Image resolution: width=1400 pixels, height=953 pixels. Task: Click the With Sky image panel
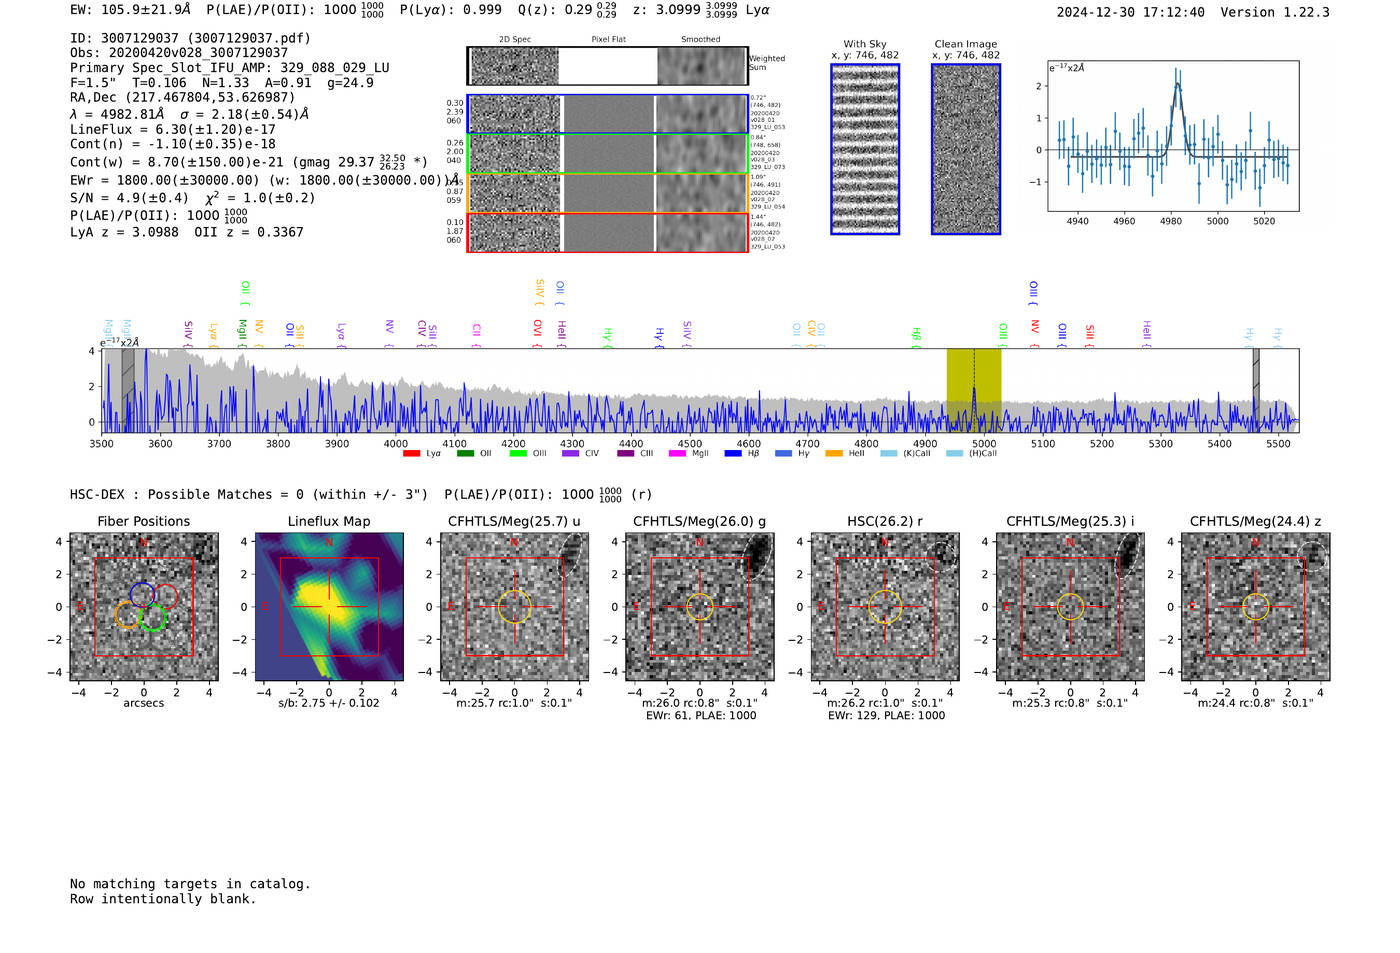(x=865, y=149)
